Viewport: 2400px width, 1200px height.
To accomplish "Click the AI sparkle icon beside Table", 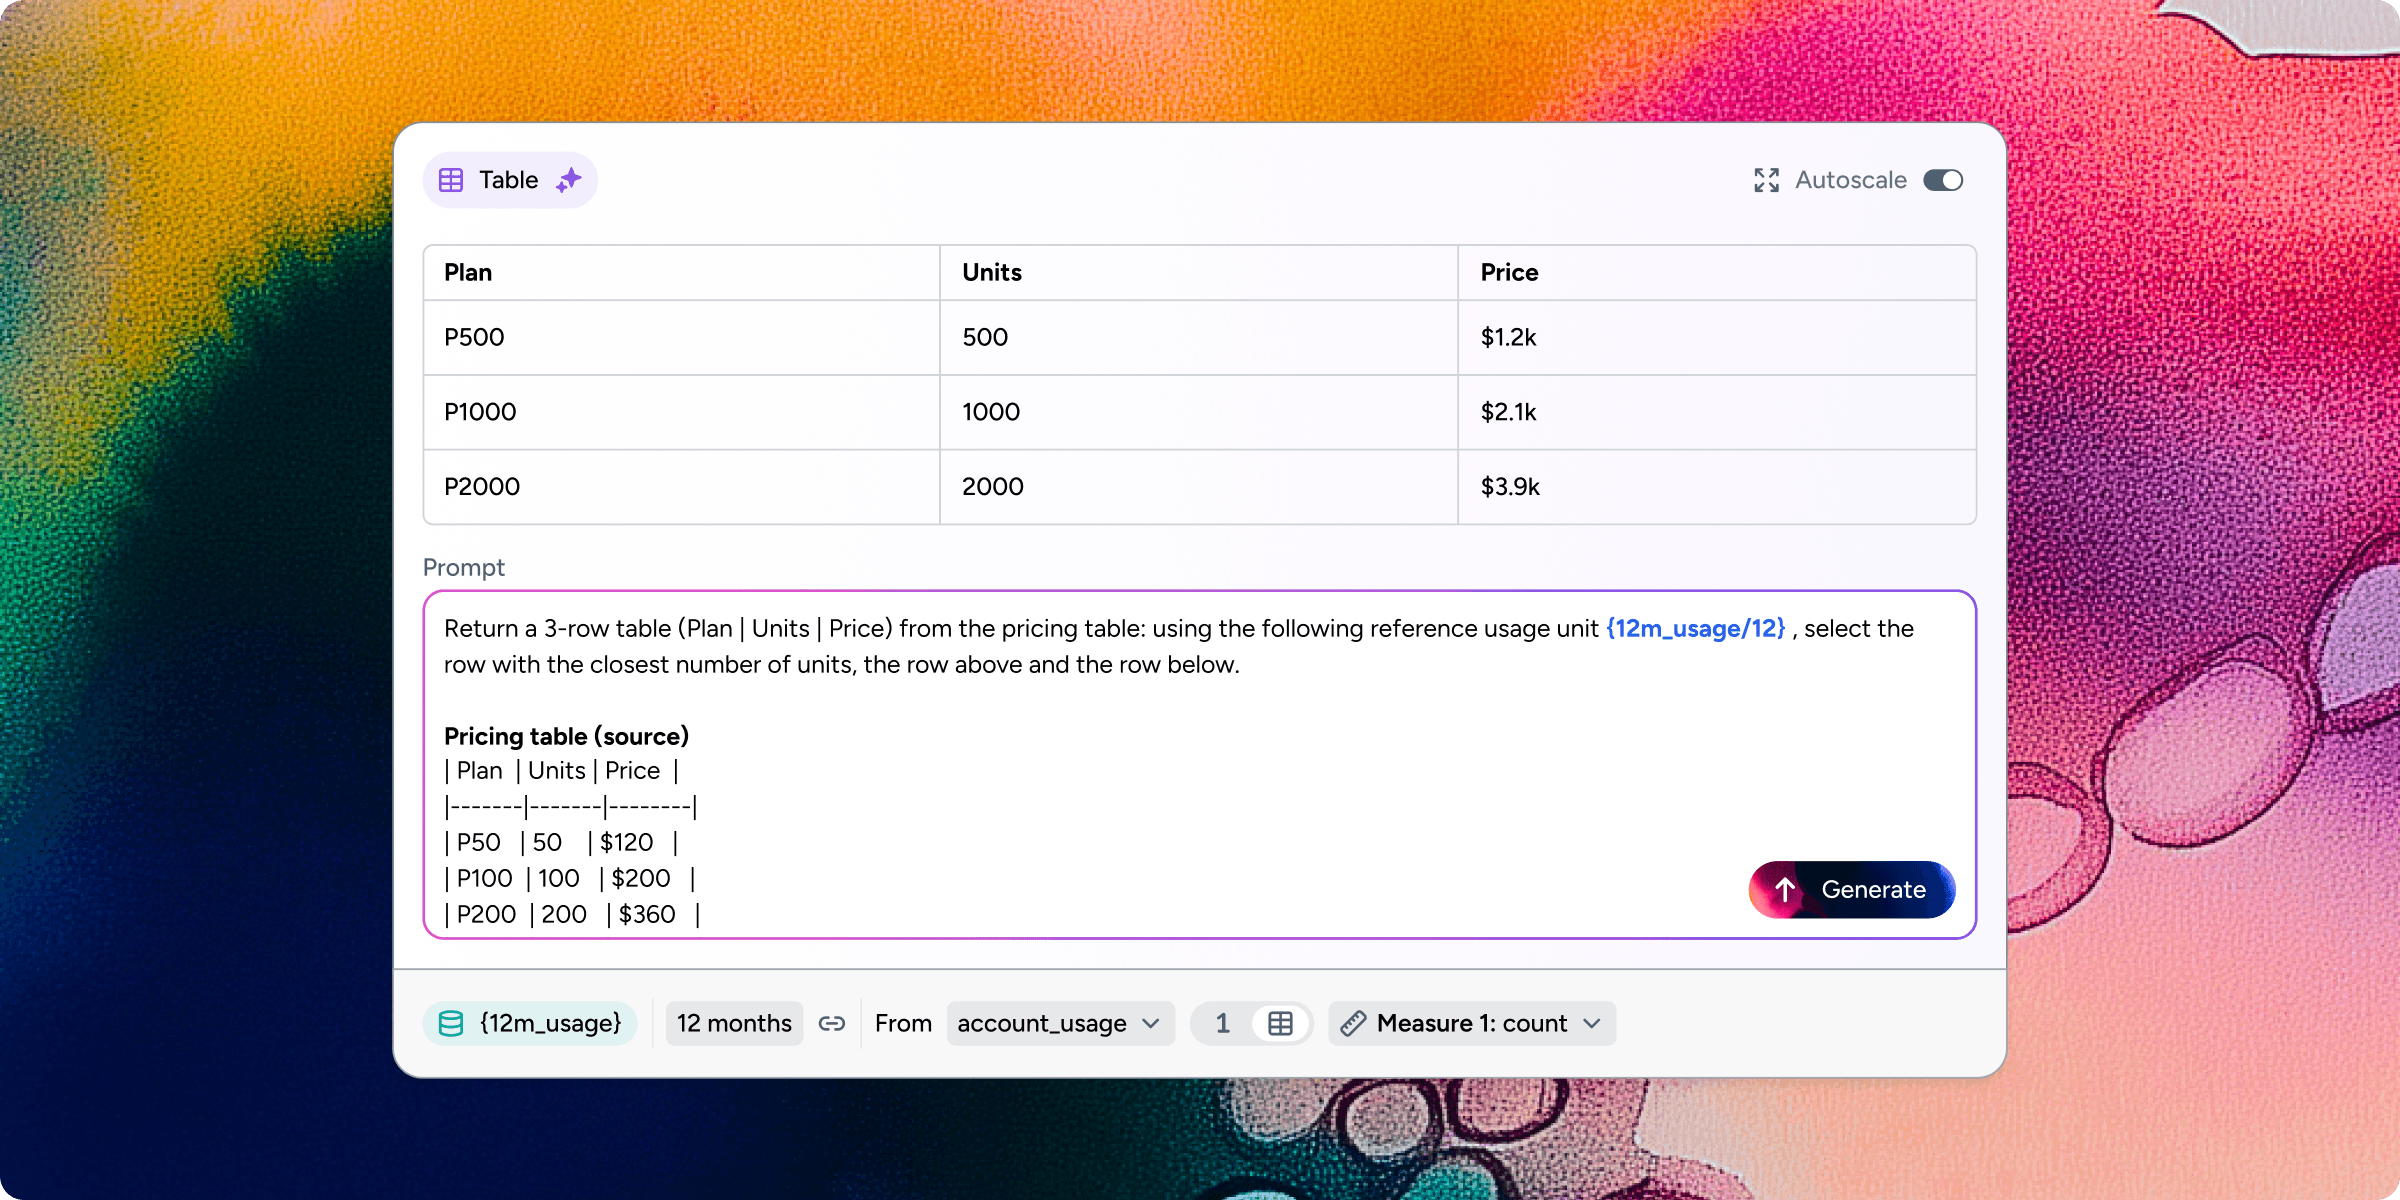I will point(569,180).
